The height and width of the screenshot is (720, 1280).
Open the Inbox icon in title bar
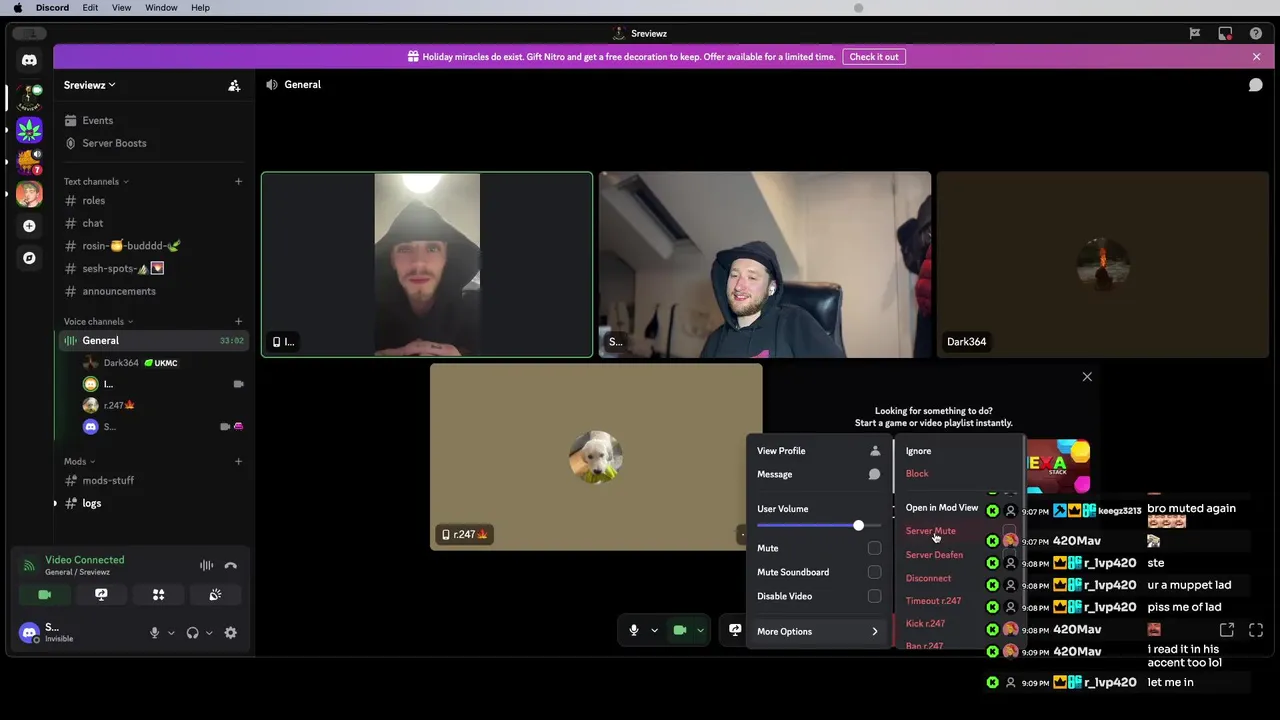click(x=1225, y=33)
